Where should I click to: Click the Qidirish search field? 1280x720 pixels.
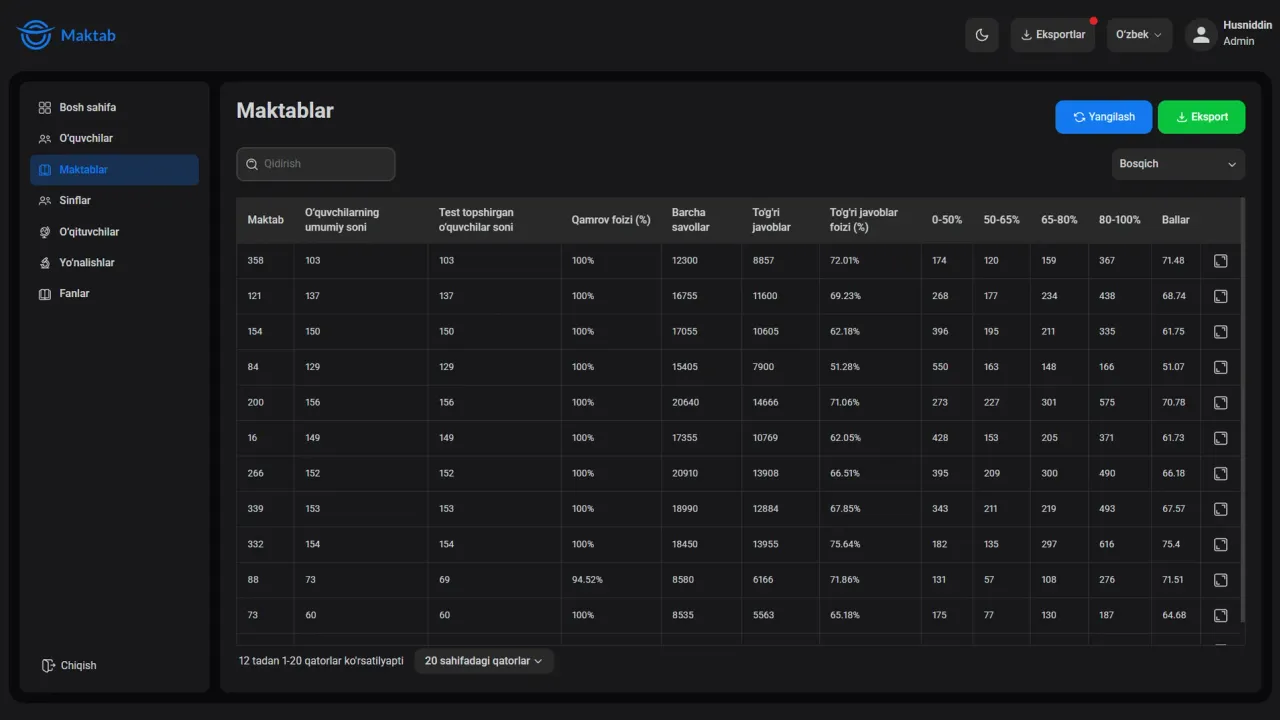[316, 164]
